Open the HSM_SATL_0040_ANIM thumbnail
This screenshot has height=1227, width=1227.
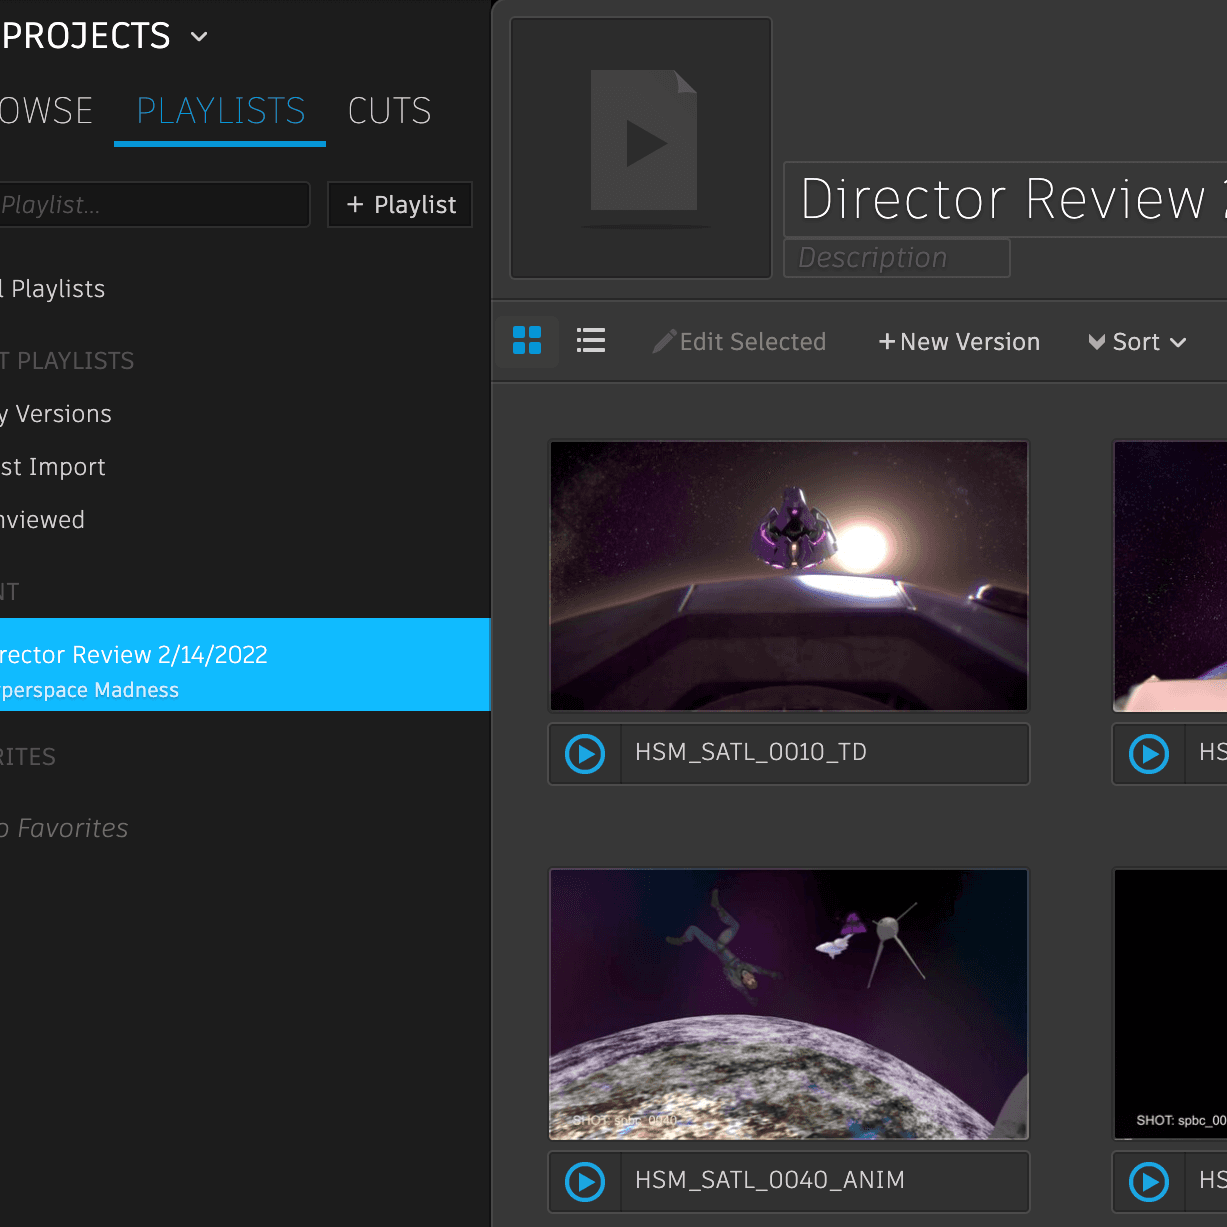click(788, 1004)
